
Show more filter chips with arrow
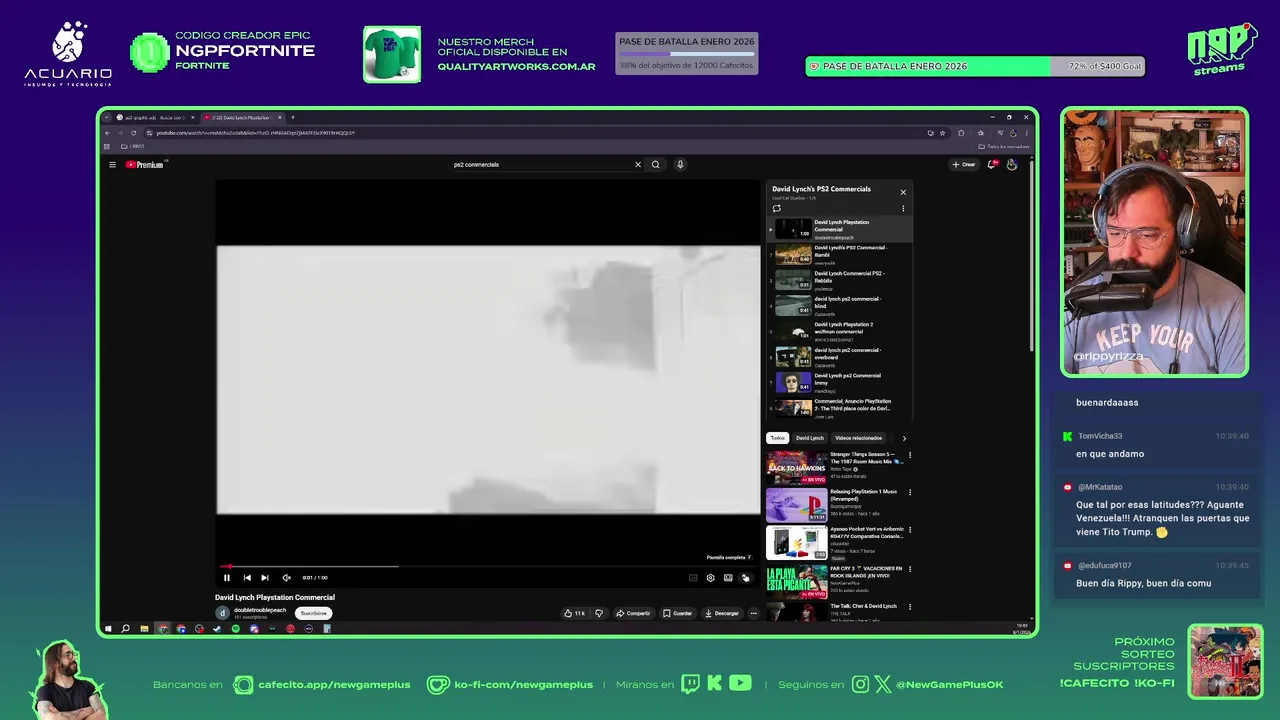pyautogui.click(x=904, y=438)
